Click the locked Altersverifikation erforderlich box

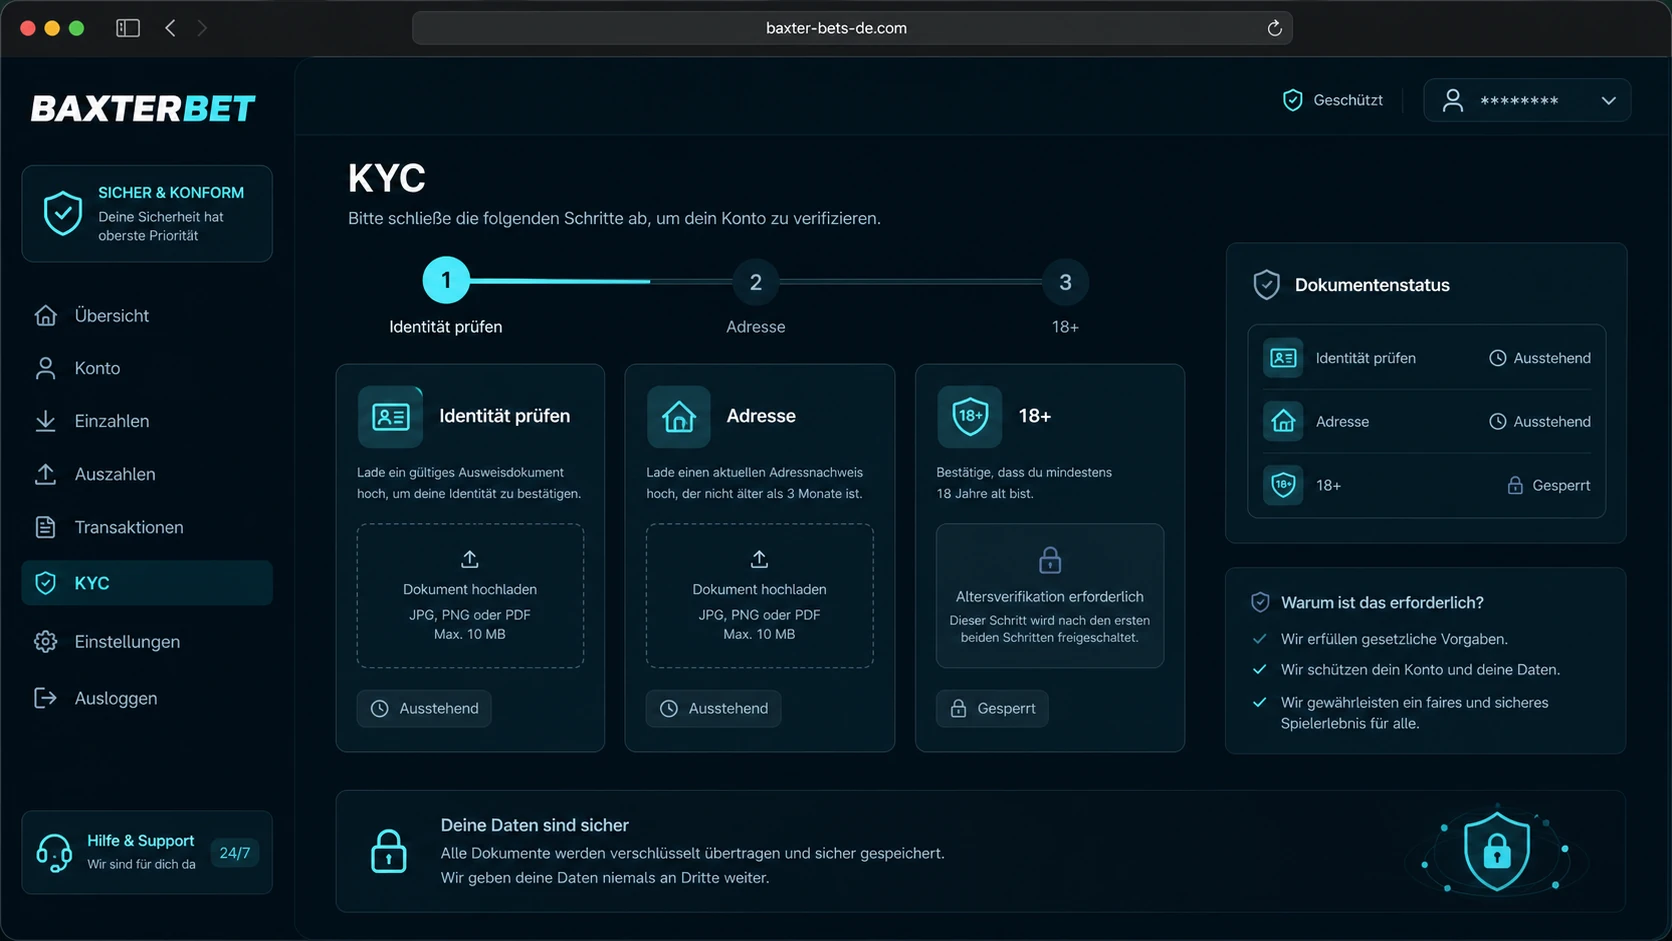1050,596
